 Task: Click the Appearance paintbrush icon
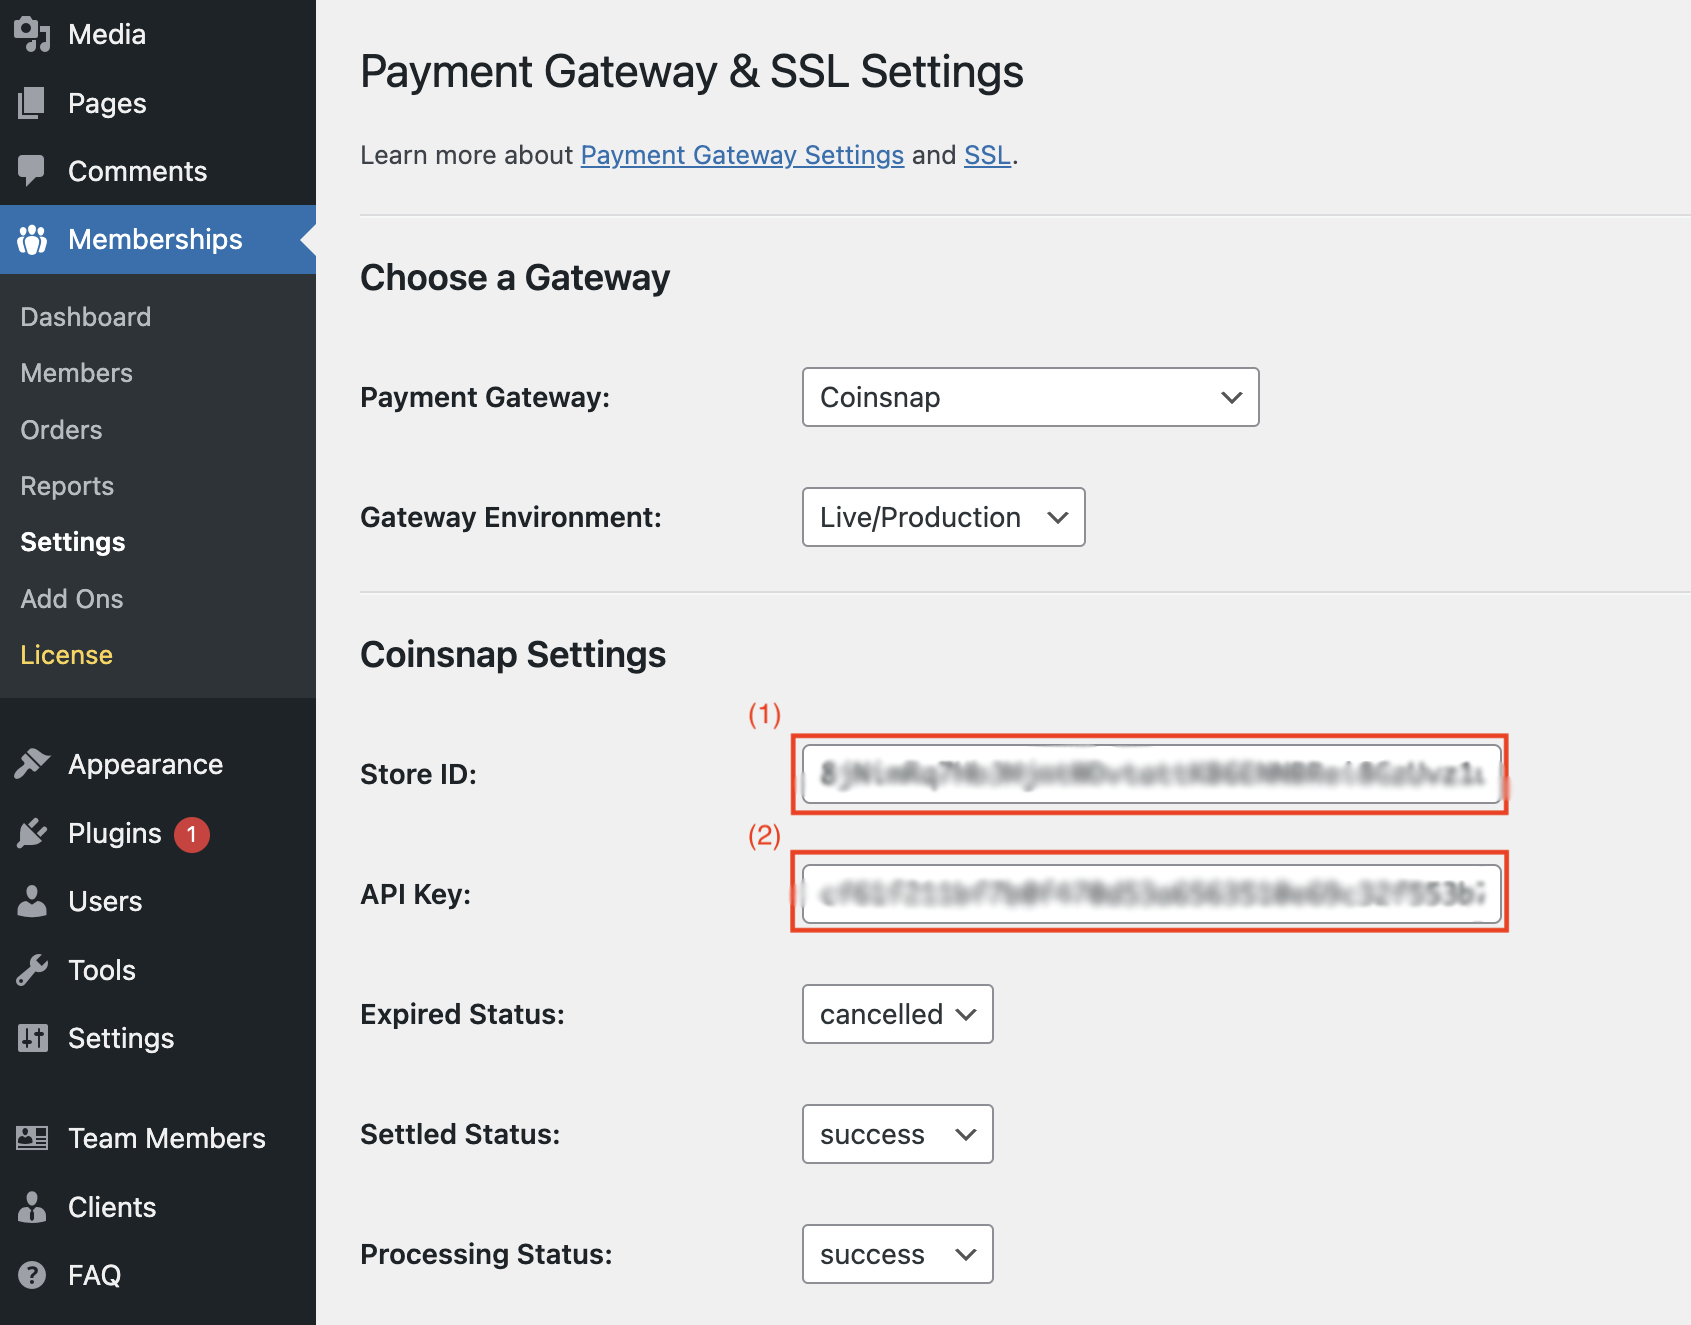(x=32, y=764)
